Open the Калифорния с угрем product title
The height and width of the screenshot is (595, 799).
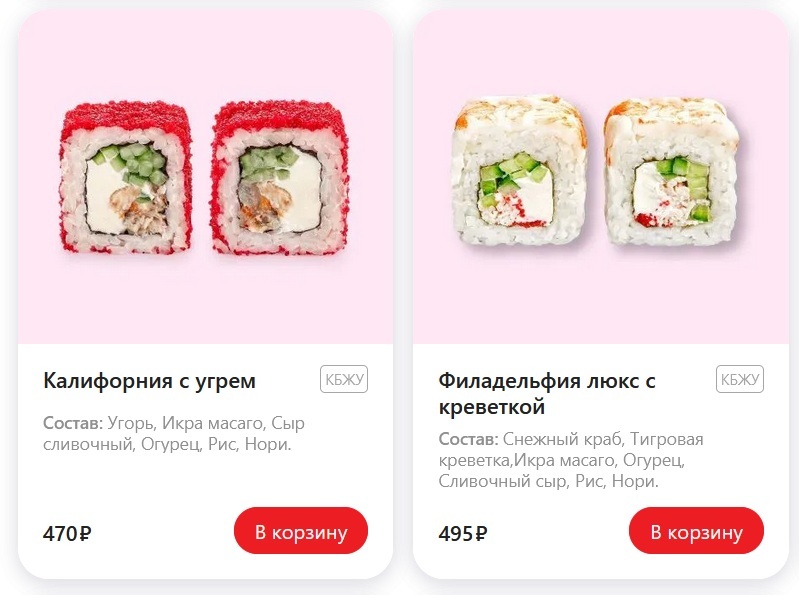[x=149, y=381]
